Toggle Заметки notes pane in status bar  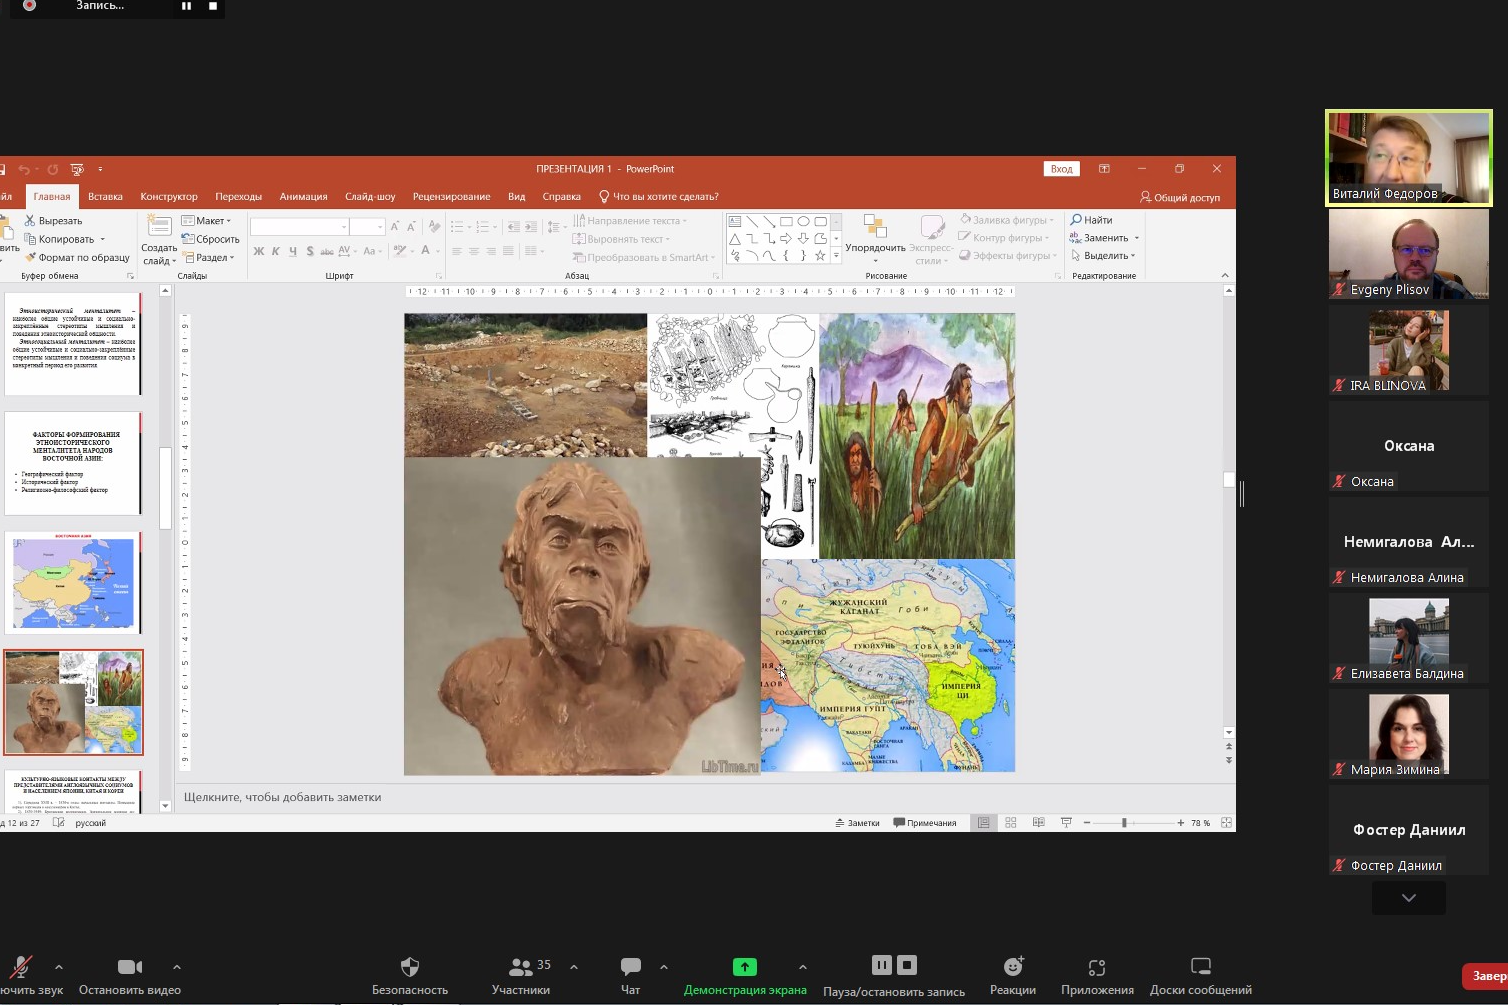(857, 823)
